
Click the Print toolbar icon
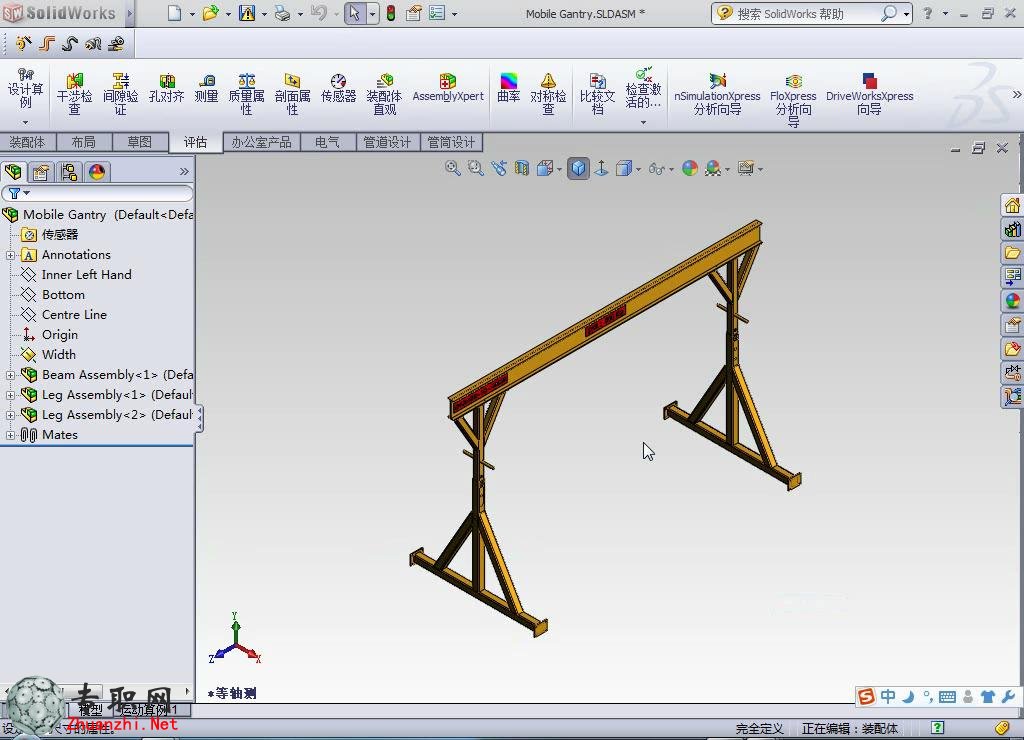(282, 13)
